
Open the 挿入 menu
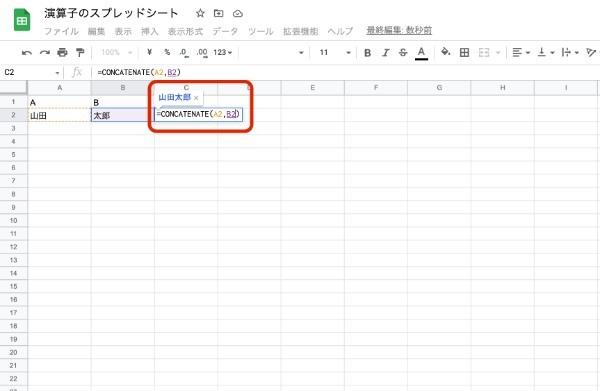[x=150, y=31]
